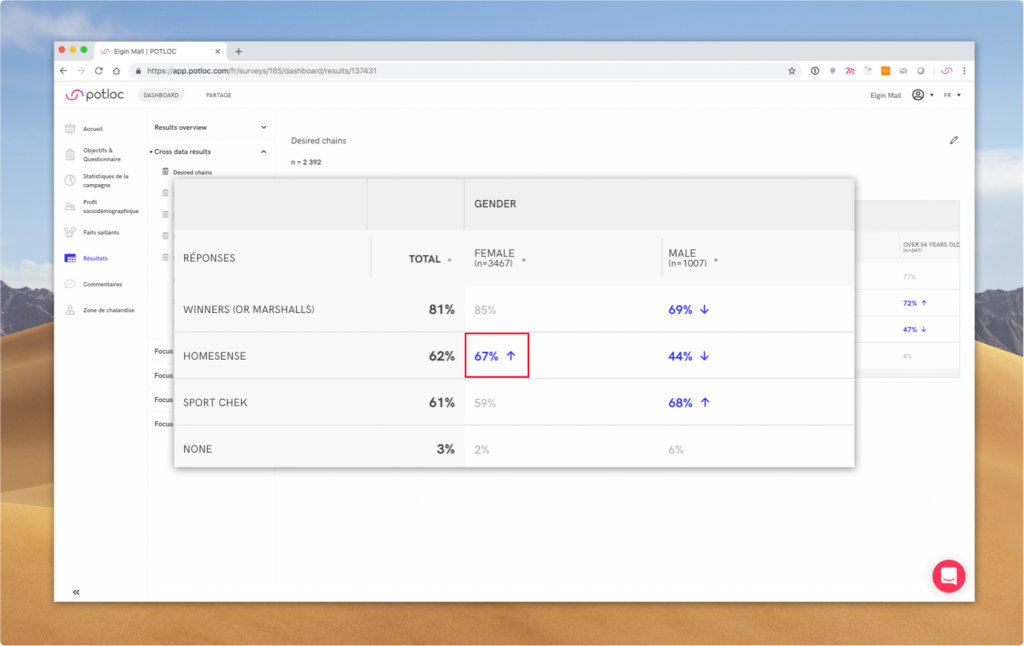Click the browser forward arrow

pos(81,71)
